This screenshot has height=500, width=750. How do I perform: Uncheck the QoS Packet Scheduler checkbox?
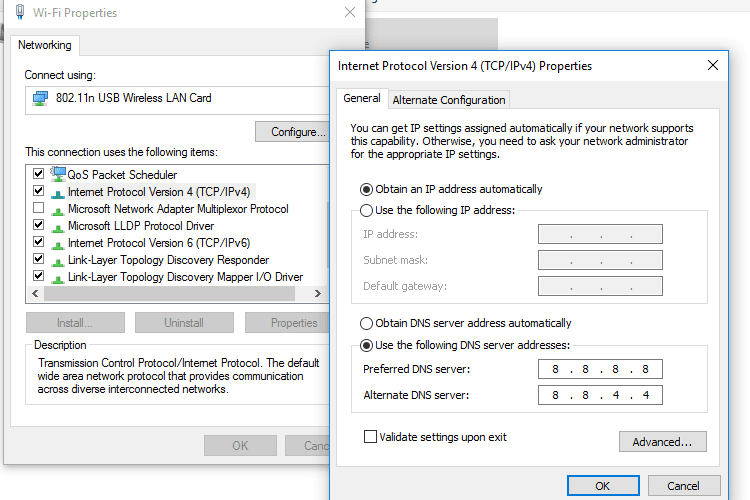(x=38, y=173)
